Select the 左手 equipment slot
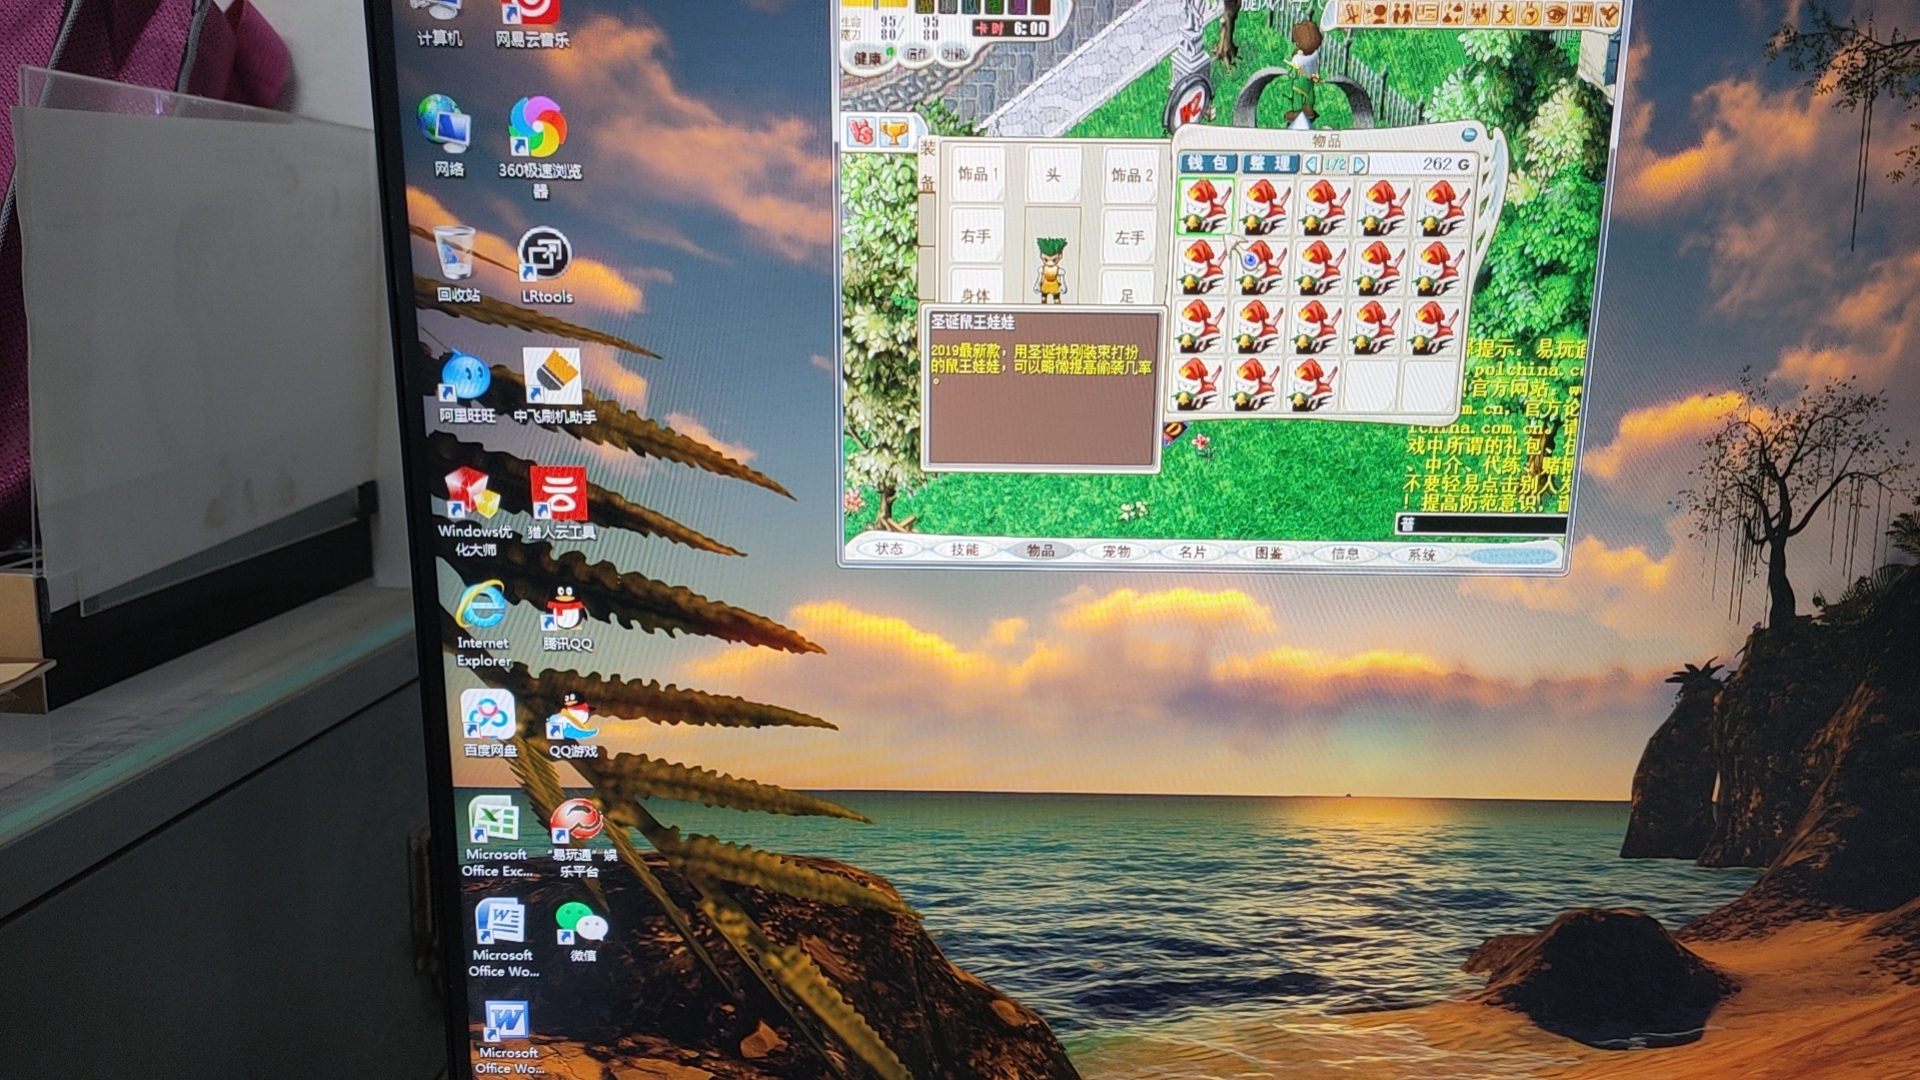Viewport: 1920px width, 1080px height. [1130, 238]
